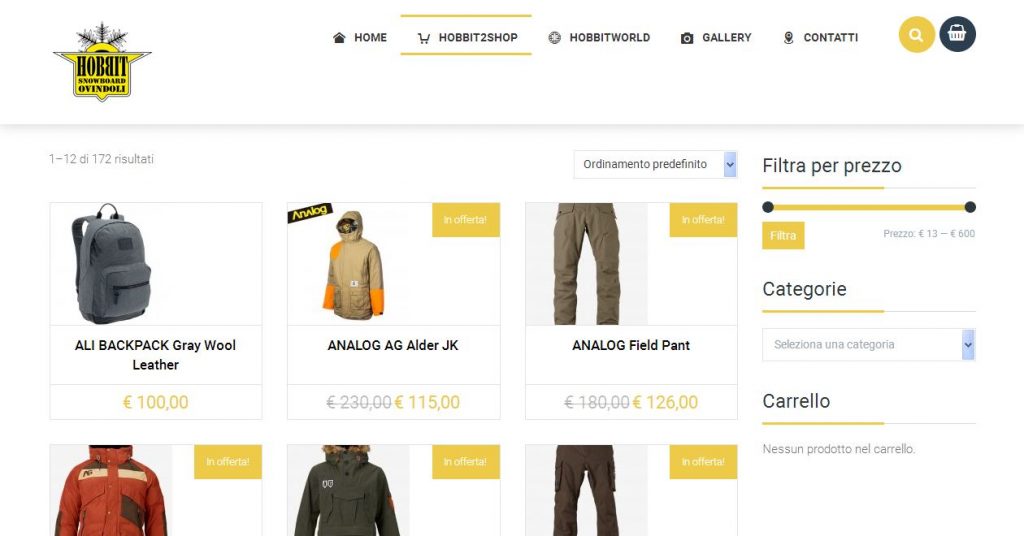Open the shopping basket icon
Screen dimensions: 1024x536
[x=957, y=34]
